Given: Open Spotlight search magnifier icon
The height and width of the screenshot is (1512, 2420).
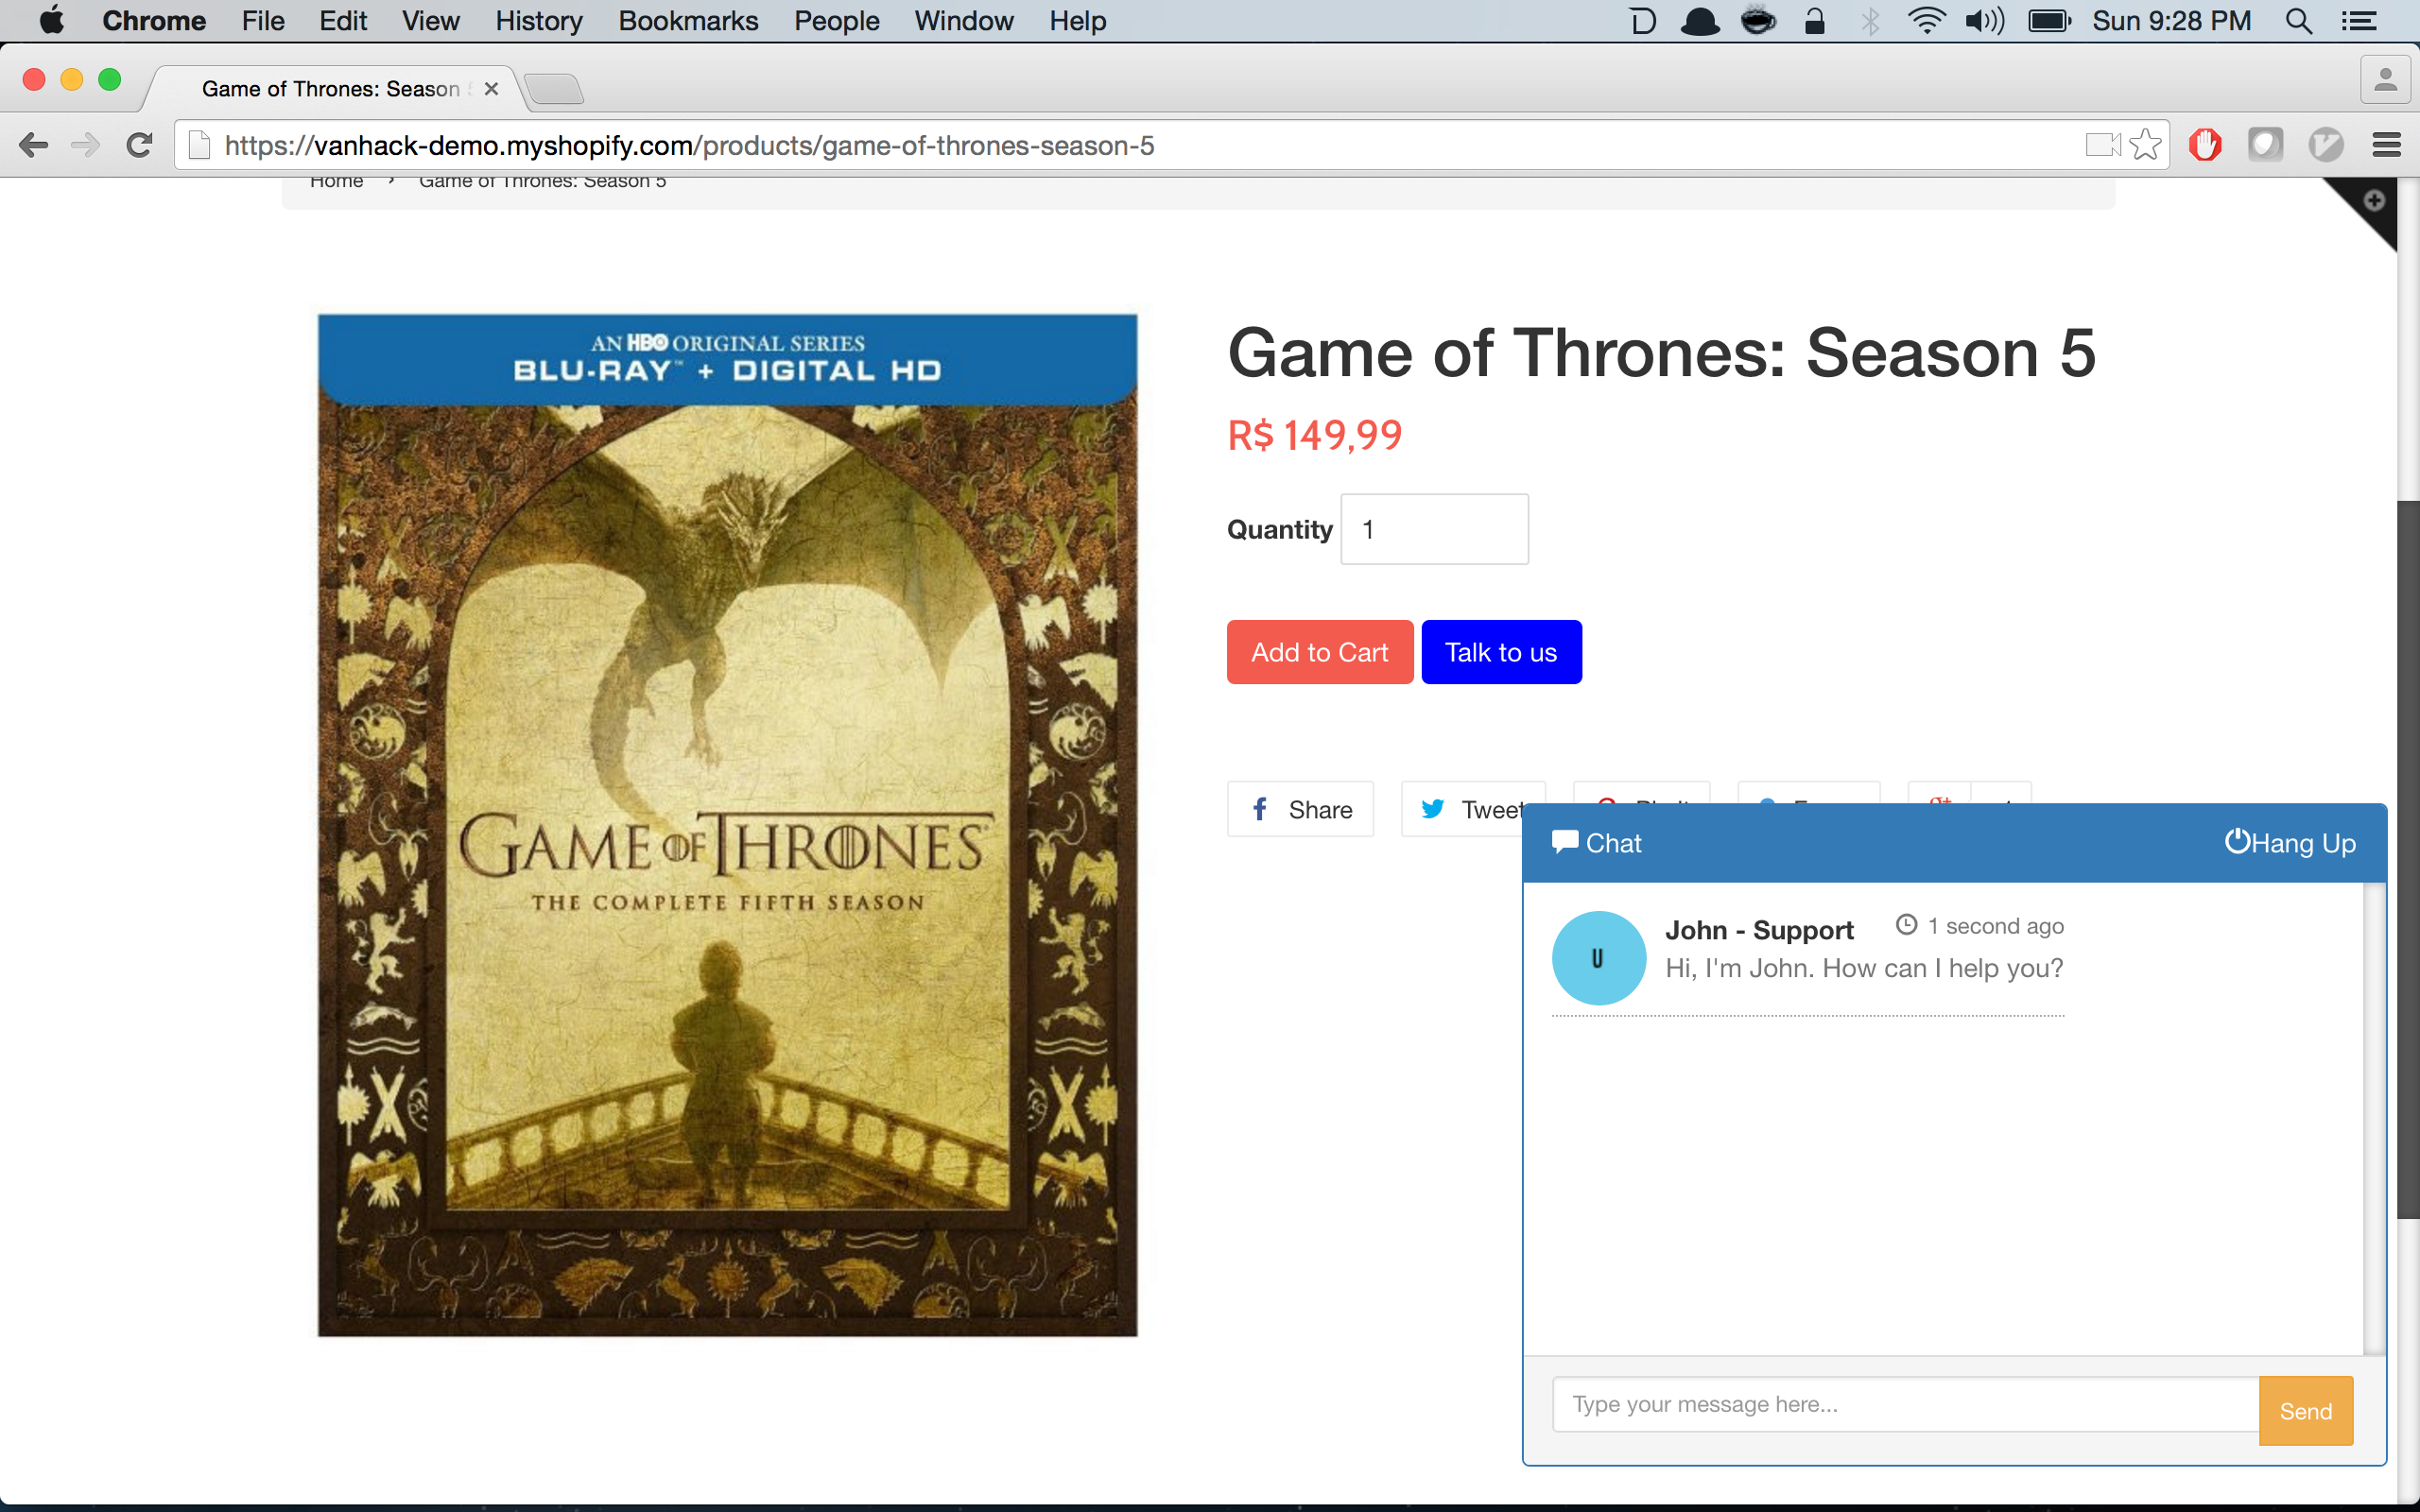Looking at the screenshot, I should click(2298, 21).
